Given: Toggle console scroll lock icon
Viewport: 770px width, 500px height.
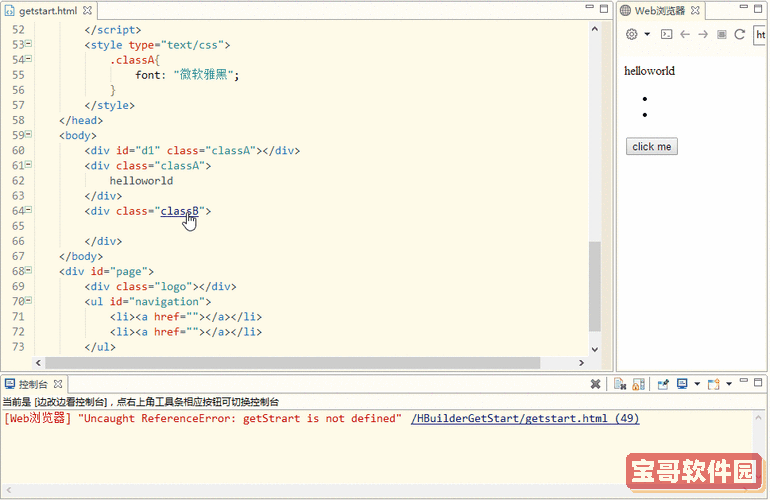Looking at the screenshot, I should (638, 384).
